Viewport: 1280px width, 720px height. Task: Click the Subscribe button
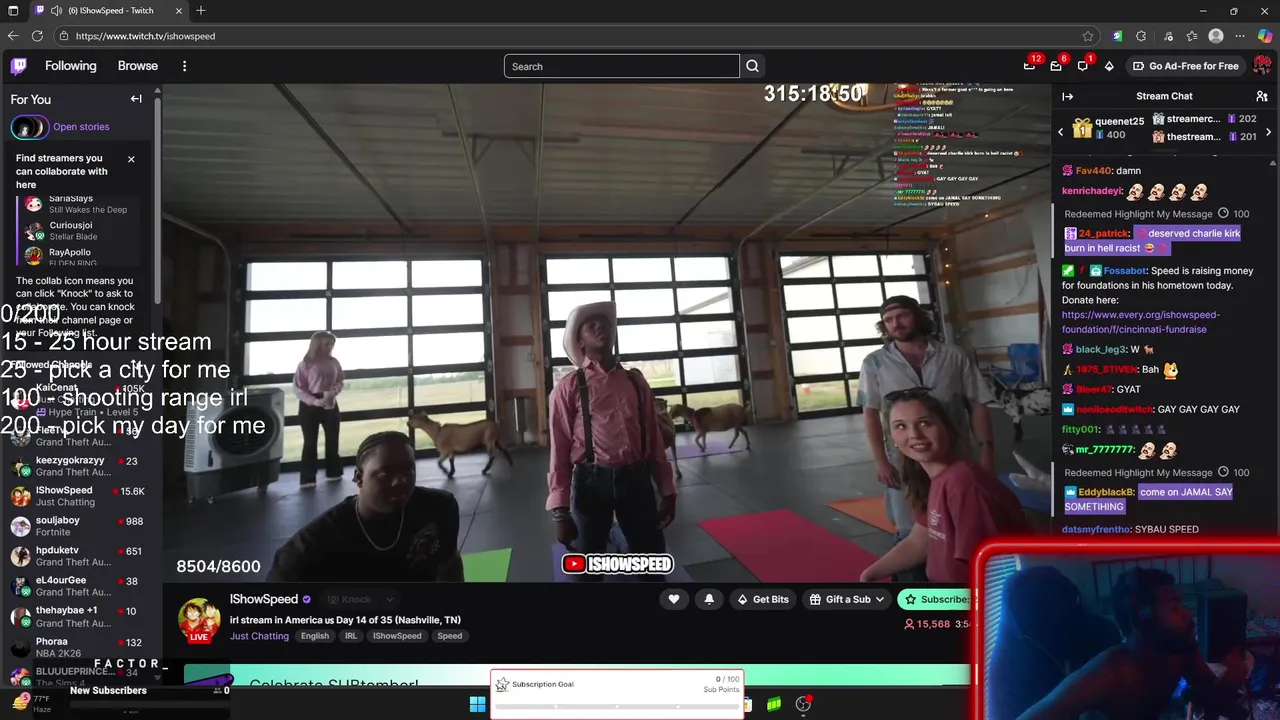pos(935,599)
